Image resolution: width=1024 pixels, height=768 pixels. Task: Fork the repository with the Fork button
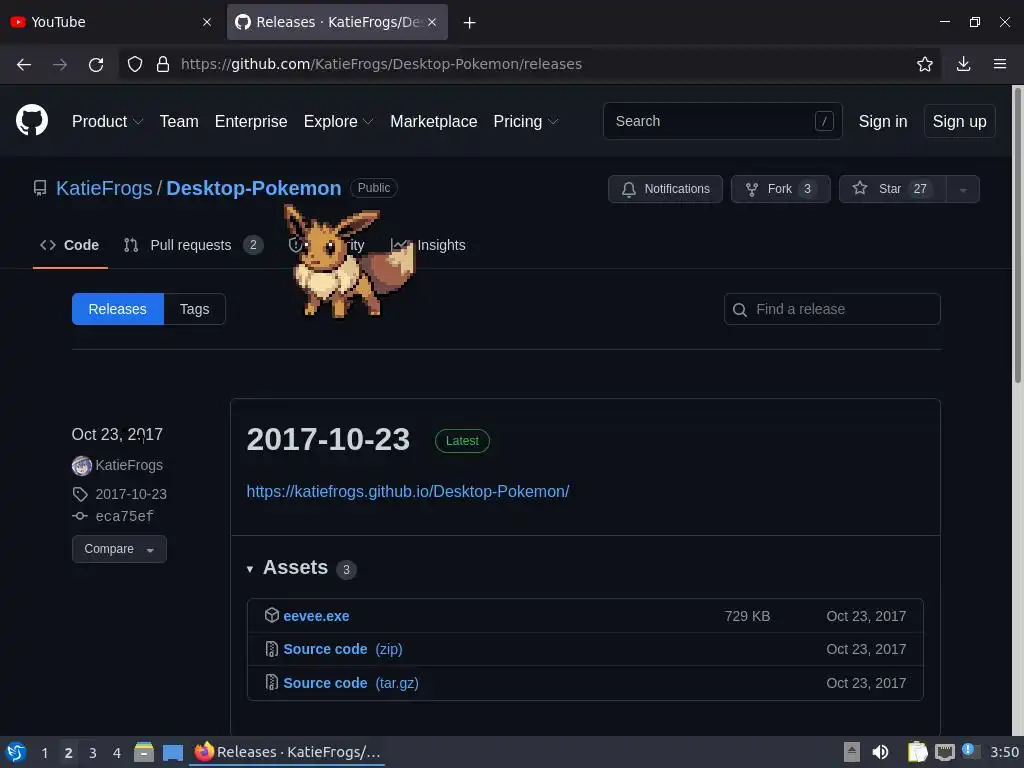pyautogui.click(x=780, y=189)
